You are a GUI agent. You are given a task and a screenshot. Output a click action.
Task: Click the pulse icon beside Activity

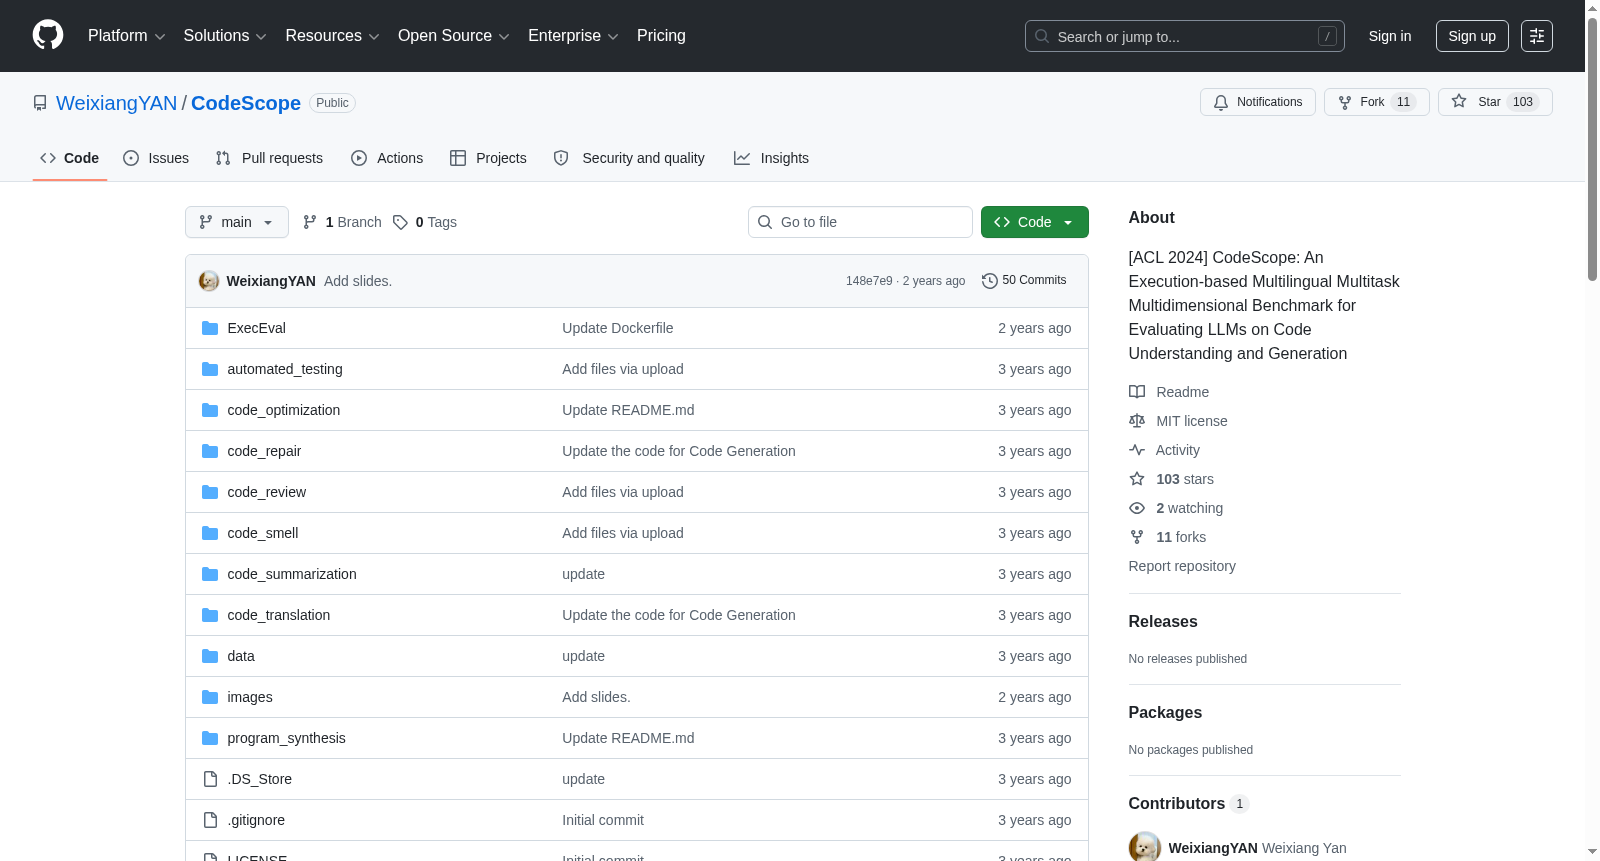(1137, 450)
